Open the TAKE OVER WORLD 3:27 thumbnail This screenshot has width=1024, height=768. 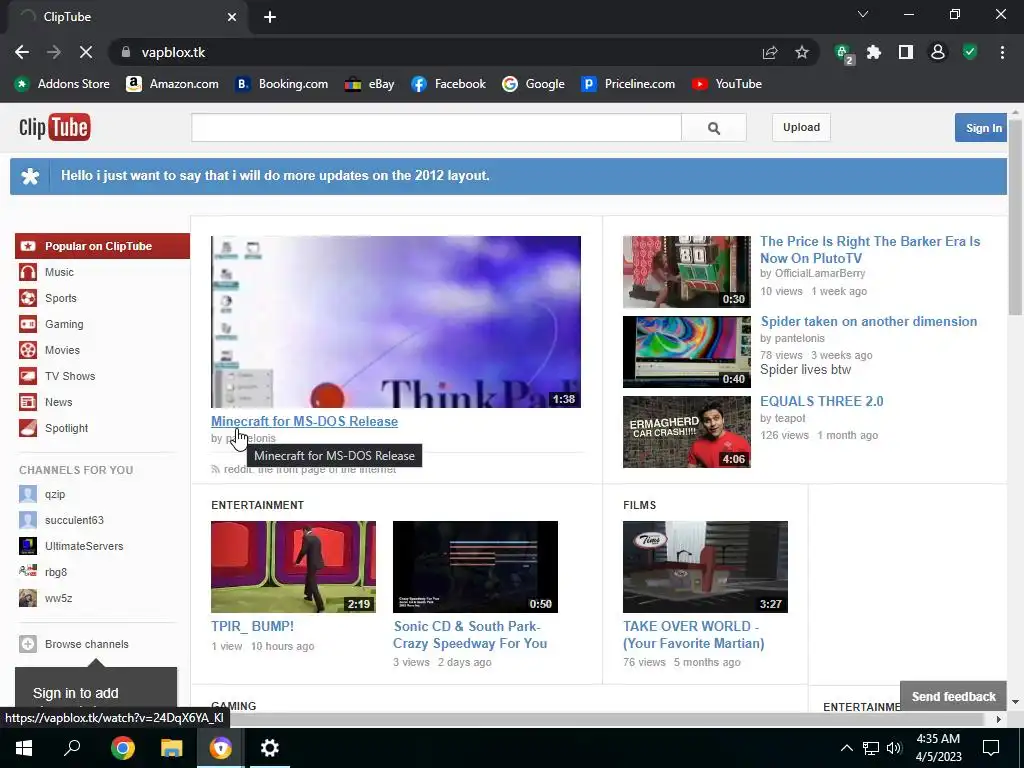click(x=705, y=567)
